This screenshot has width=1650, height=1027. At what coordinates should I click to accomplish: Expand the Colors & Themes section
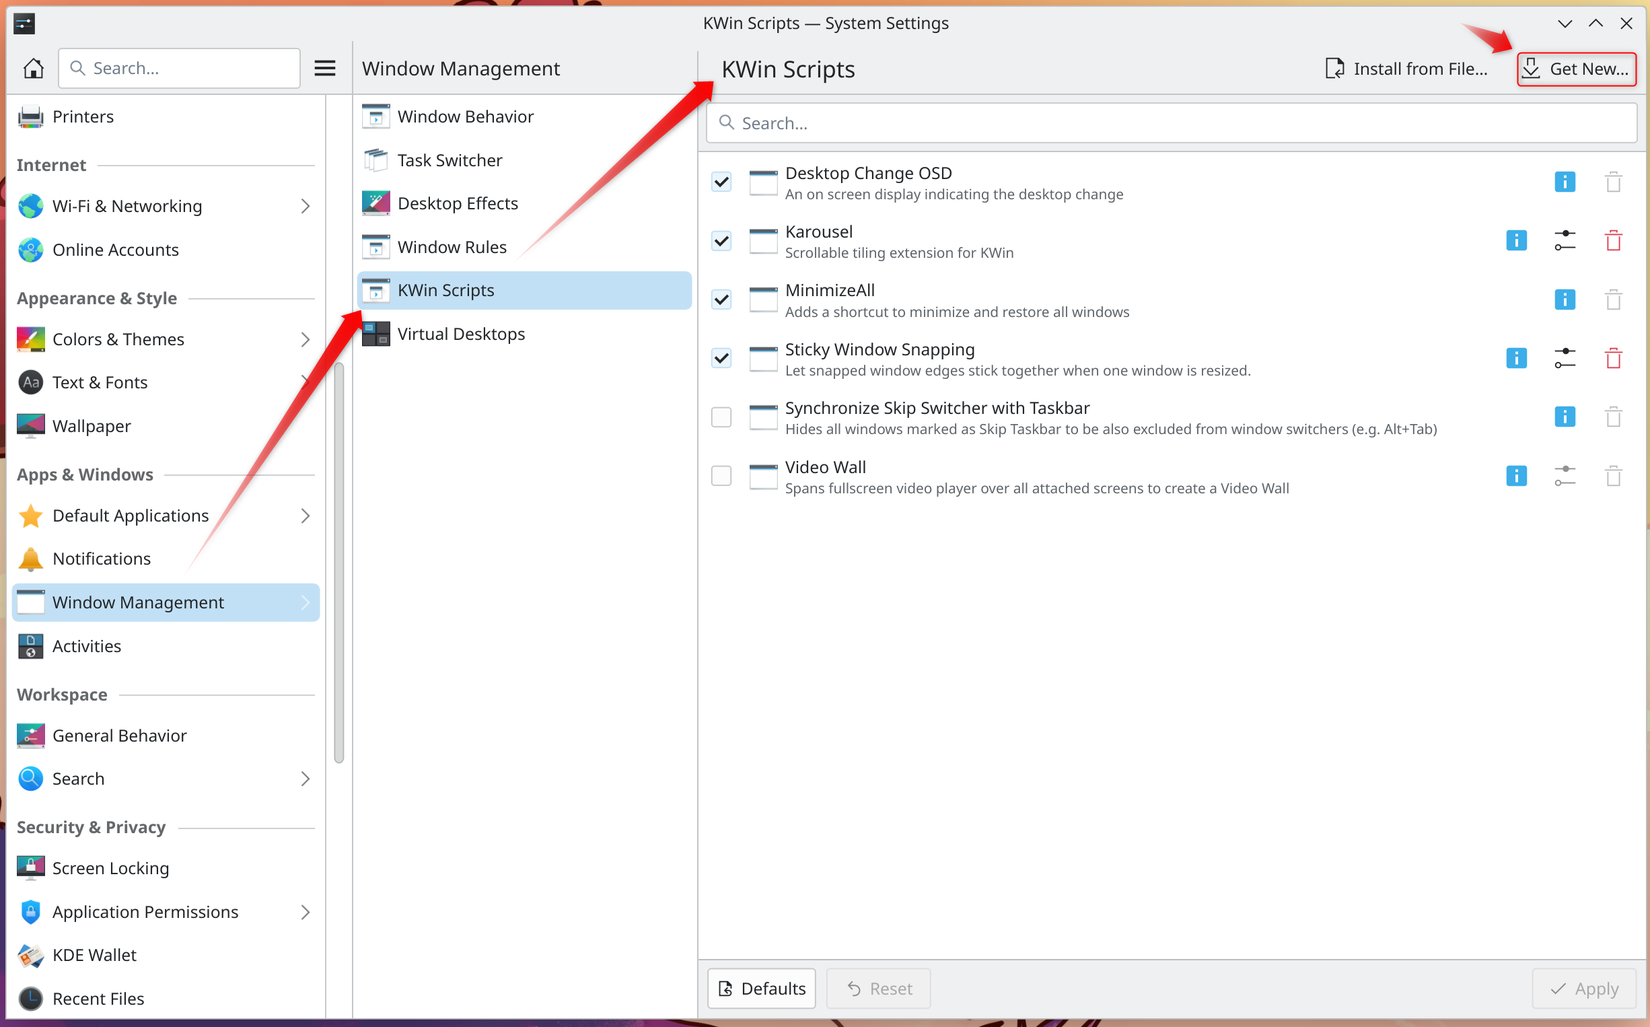point(305,339)
